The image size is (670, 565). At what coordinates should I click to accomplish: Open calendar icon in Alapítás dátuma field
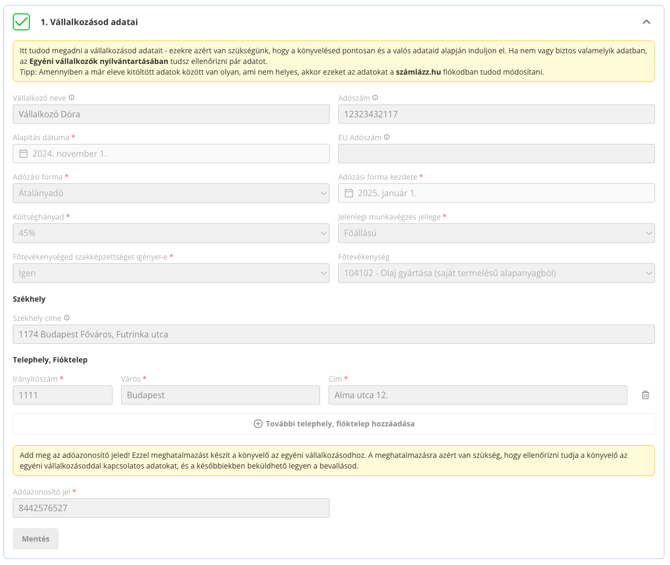pyautogui.click(x=24, y=153)
